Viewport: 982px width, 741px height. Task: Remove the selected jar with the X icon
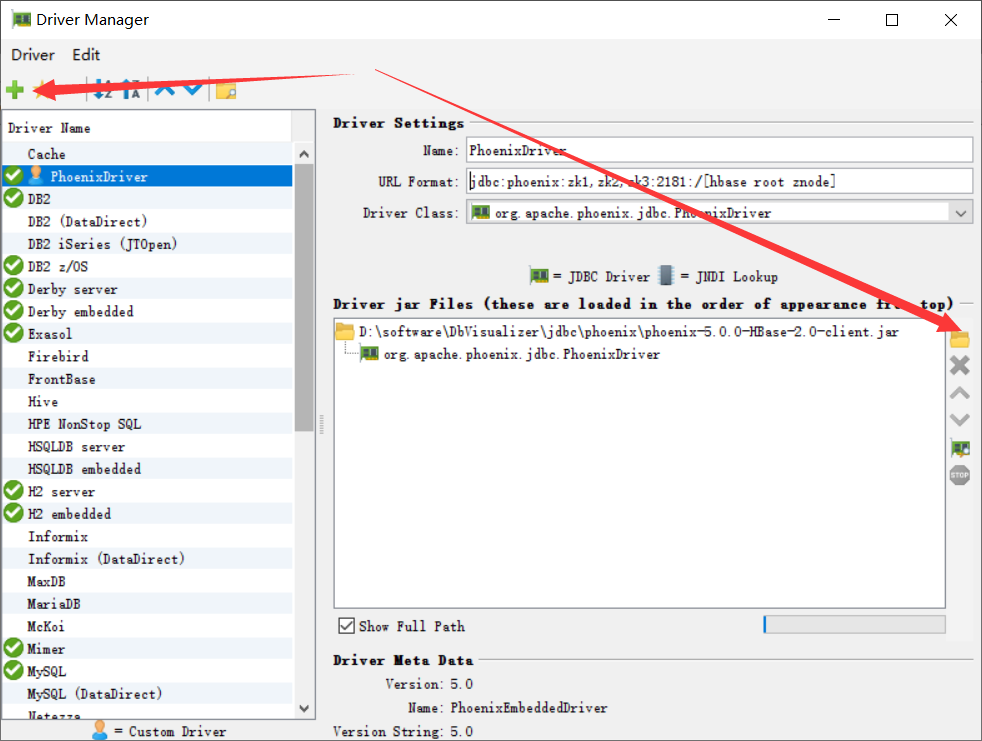click(x=959, y=365)
